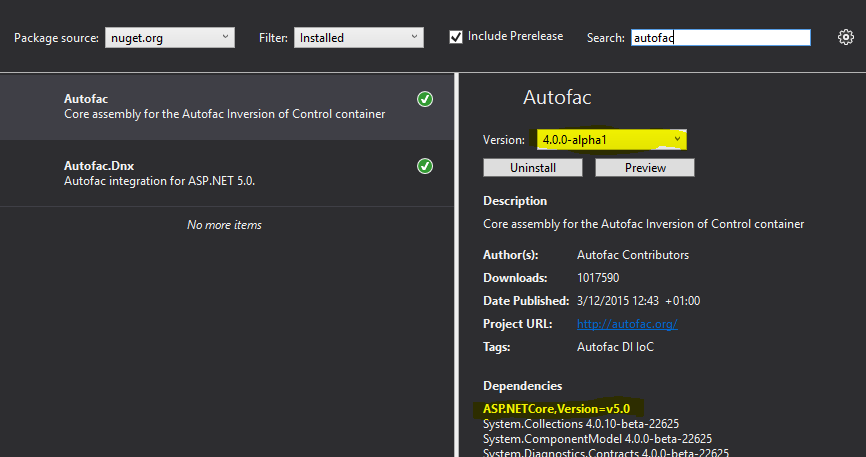Click the System.Collections 4.0.10-beta-22625 dependency
Viewport: 866px width, 457px height.
pos(581,424)
